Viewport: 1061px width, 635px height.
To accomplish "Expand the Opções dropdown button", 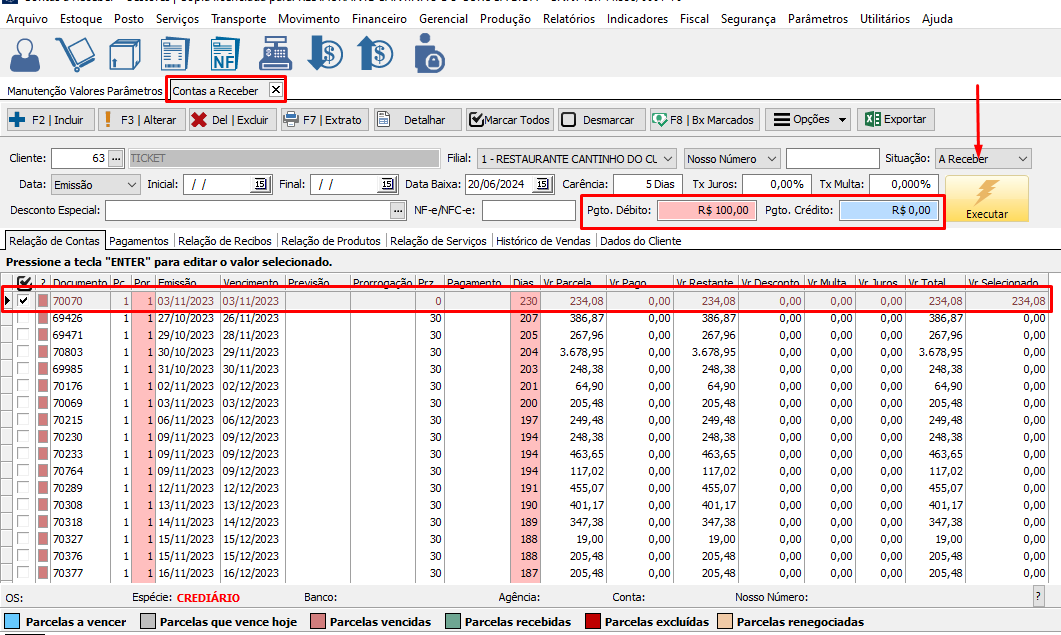I will (808, 120).
